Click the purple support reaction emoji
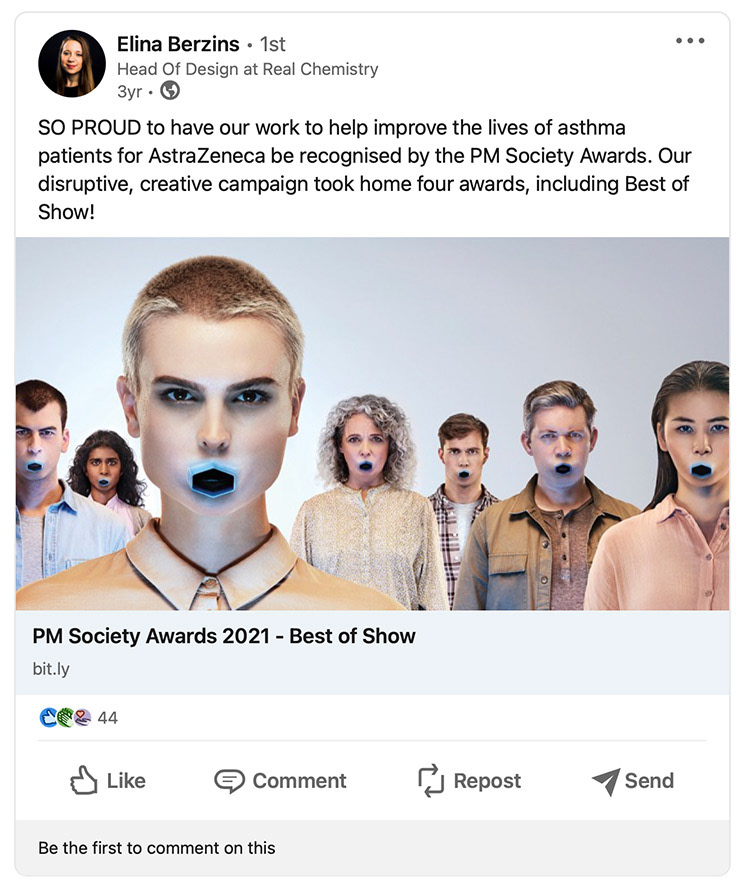The height and width of the screenshot is (891, 750). coord(82,718)
